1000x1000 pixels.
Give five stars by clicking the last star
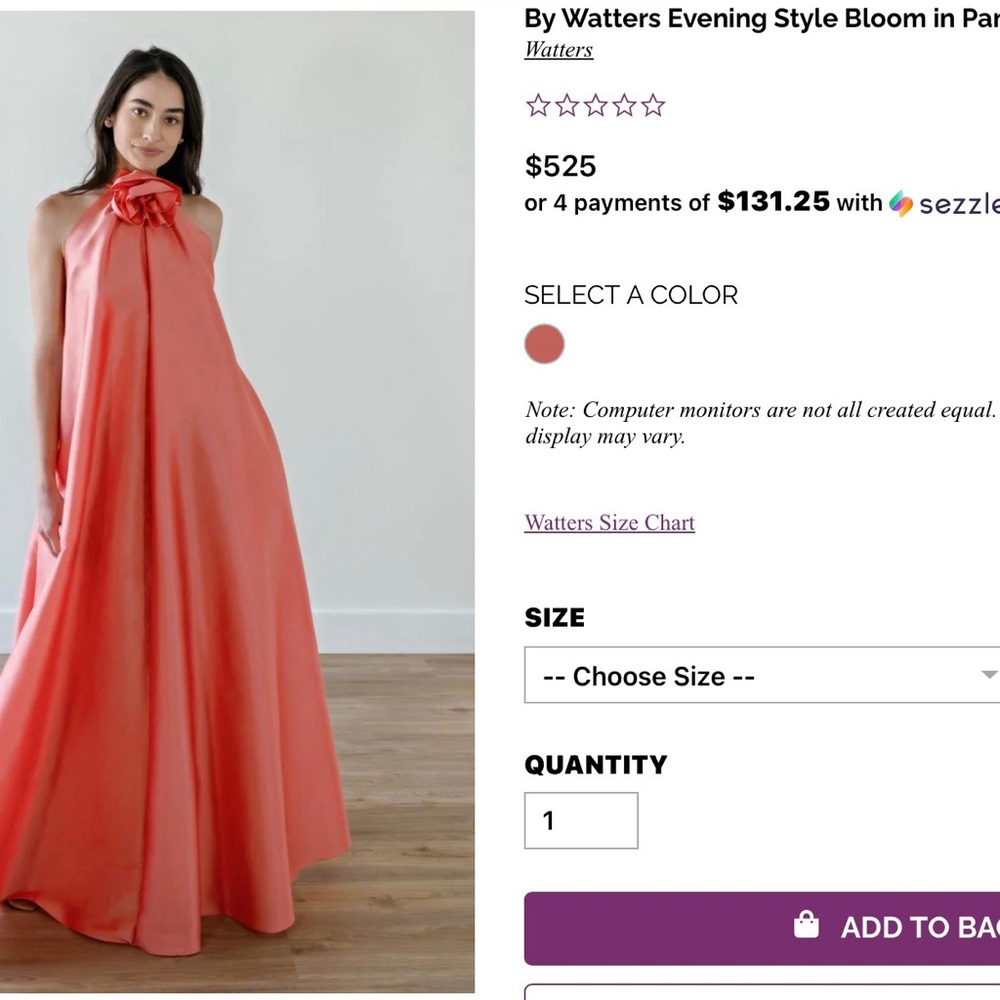click(x=653, y=104)
